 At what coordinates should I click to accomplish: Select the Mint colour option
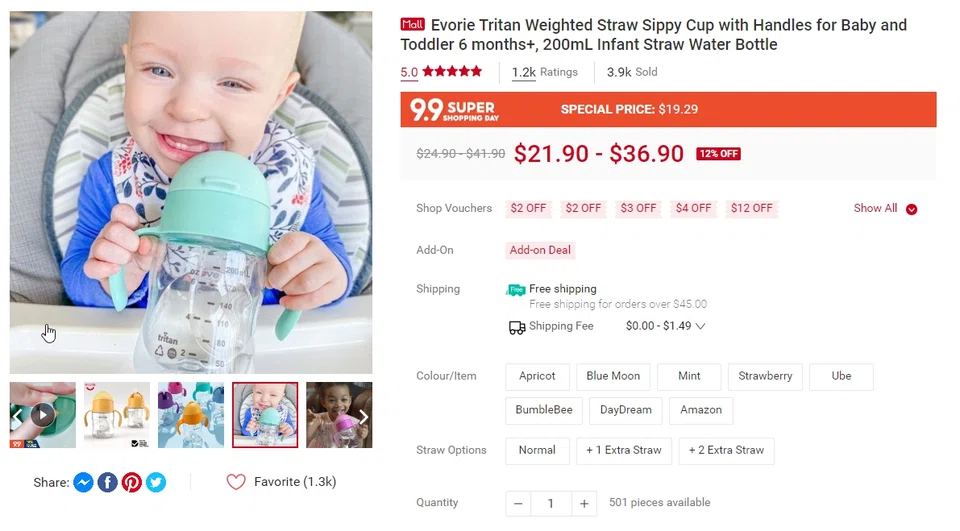[x=689, y=376]
